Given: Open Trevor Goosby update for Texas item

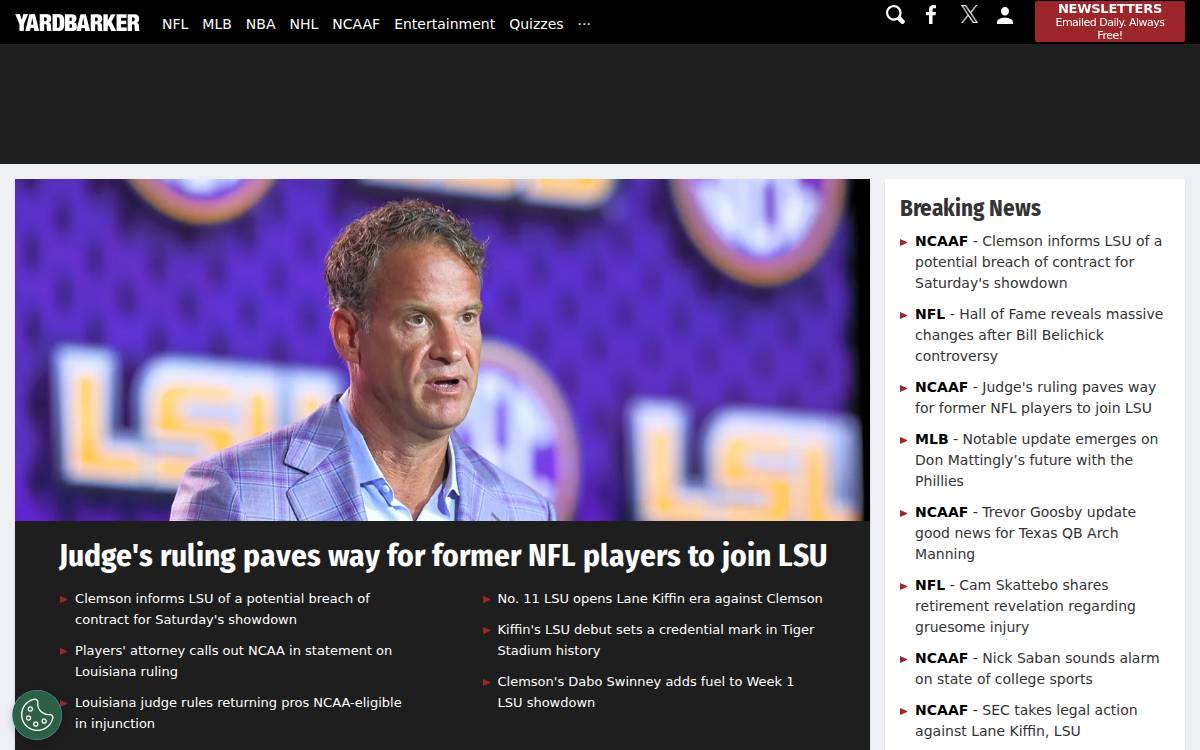Looking at the screenshot, I should 1025,533.
